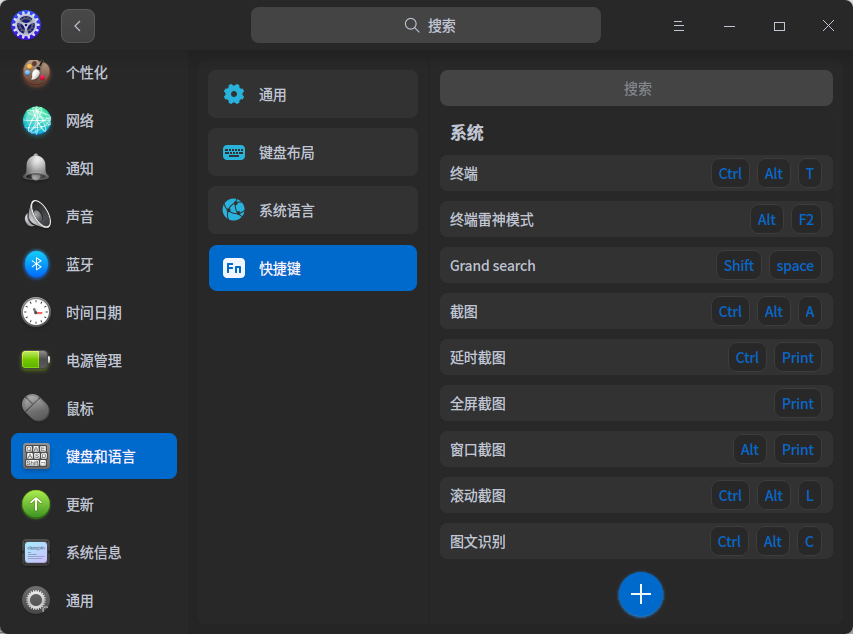Click the 键盘布局 keyboard icon
This screenshot has height=634, width=853.
click(x=234, y=152)
